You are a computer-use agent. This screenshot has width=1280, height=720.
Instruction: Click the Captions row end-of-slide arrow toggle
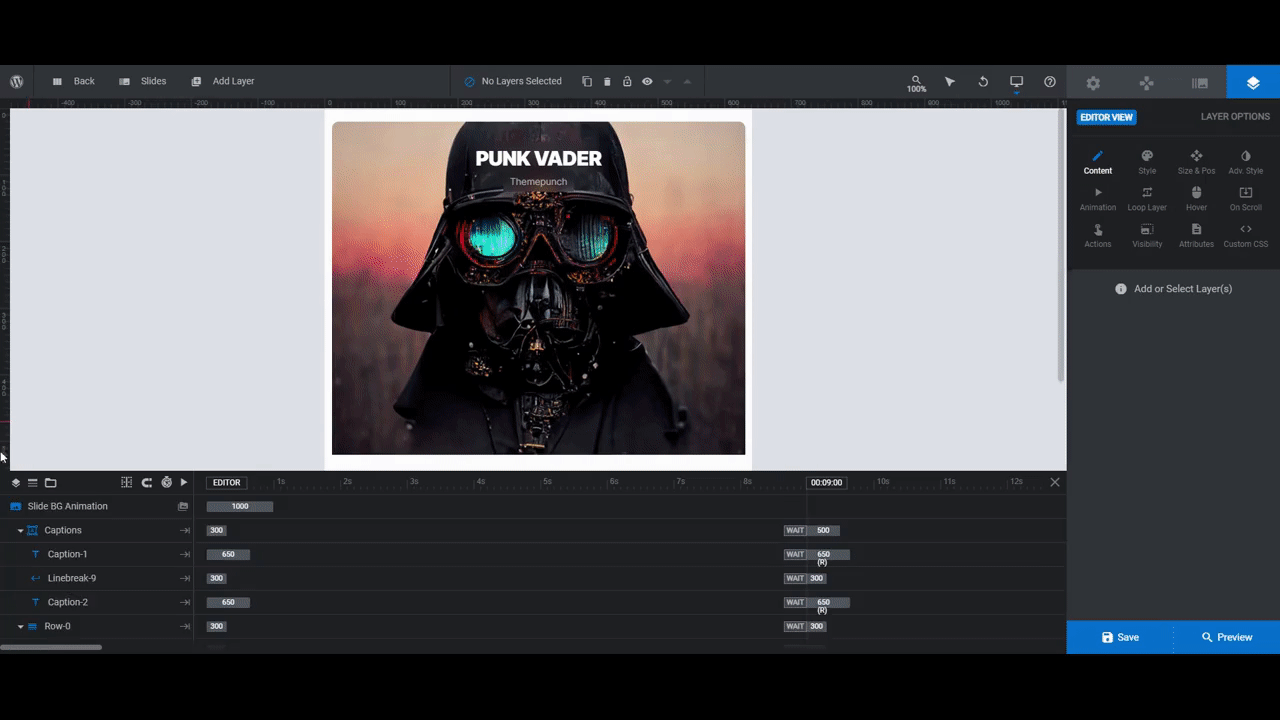pyautogui.click(x=185, y=530)
